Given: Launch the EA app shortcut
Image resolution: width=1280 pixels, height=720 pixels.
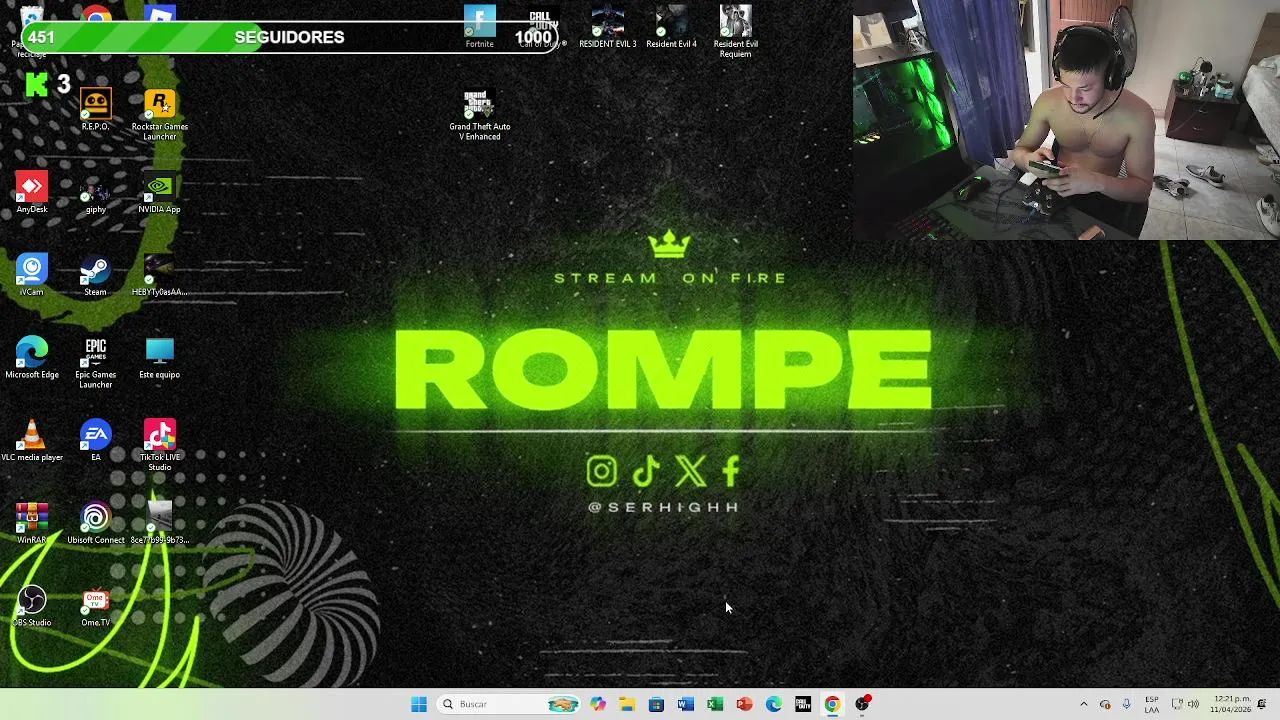Looking at the screenshot, I should (95, 441).
